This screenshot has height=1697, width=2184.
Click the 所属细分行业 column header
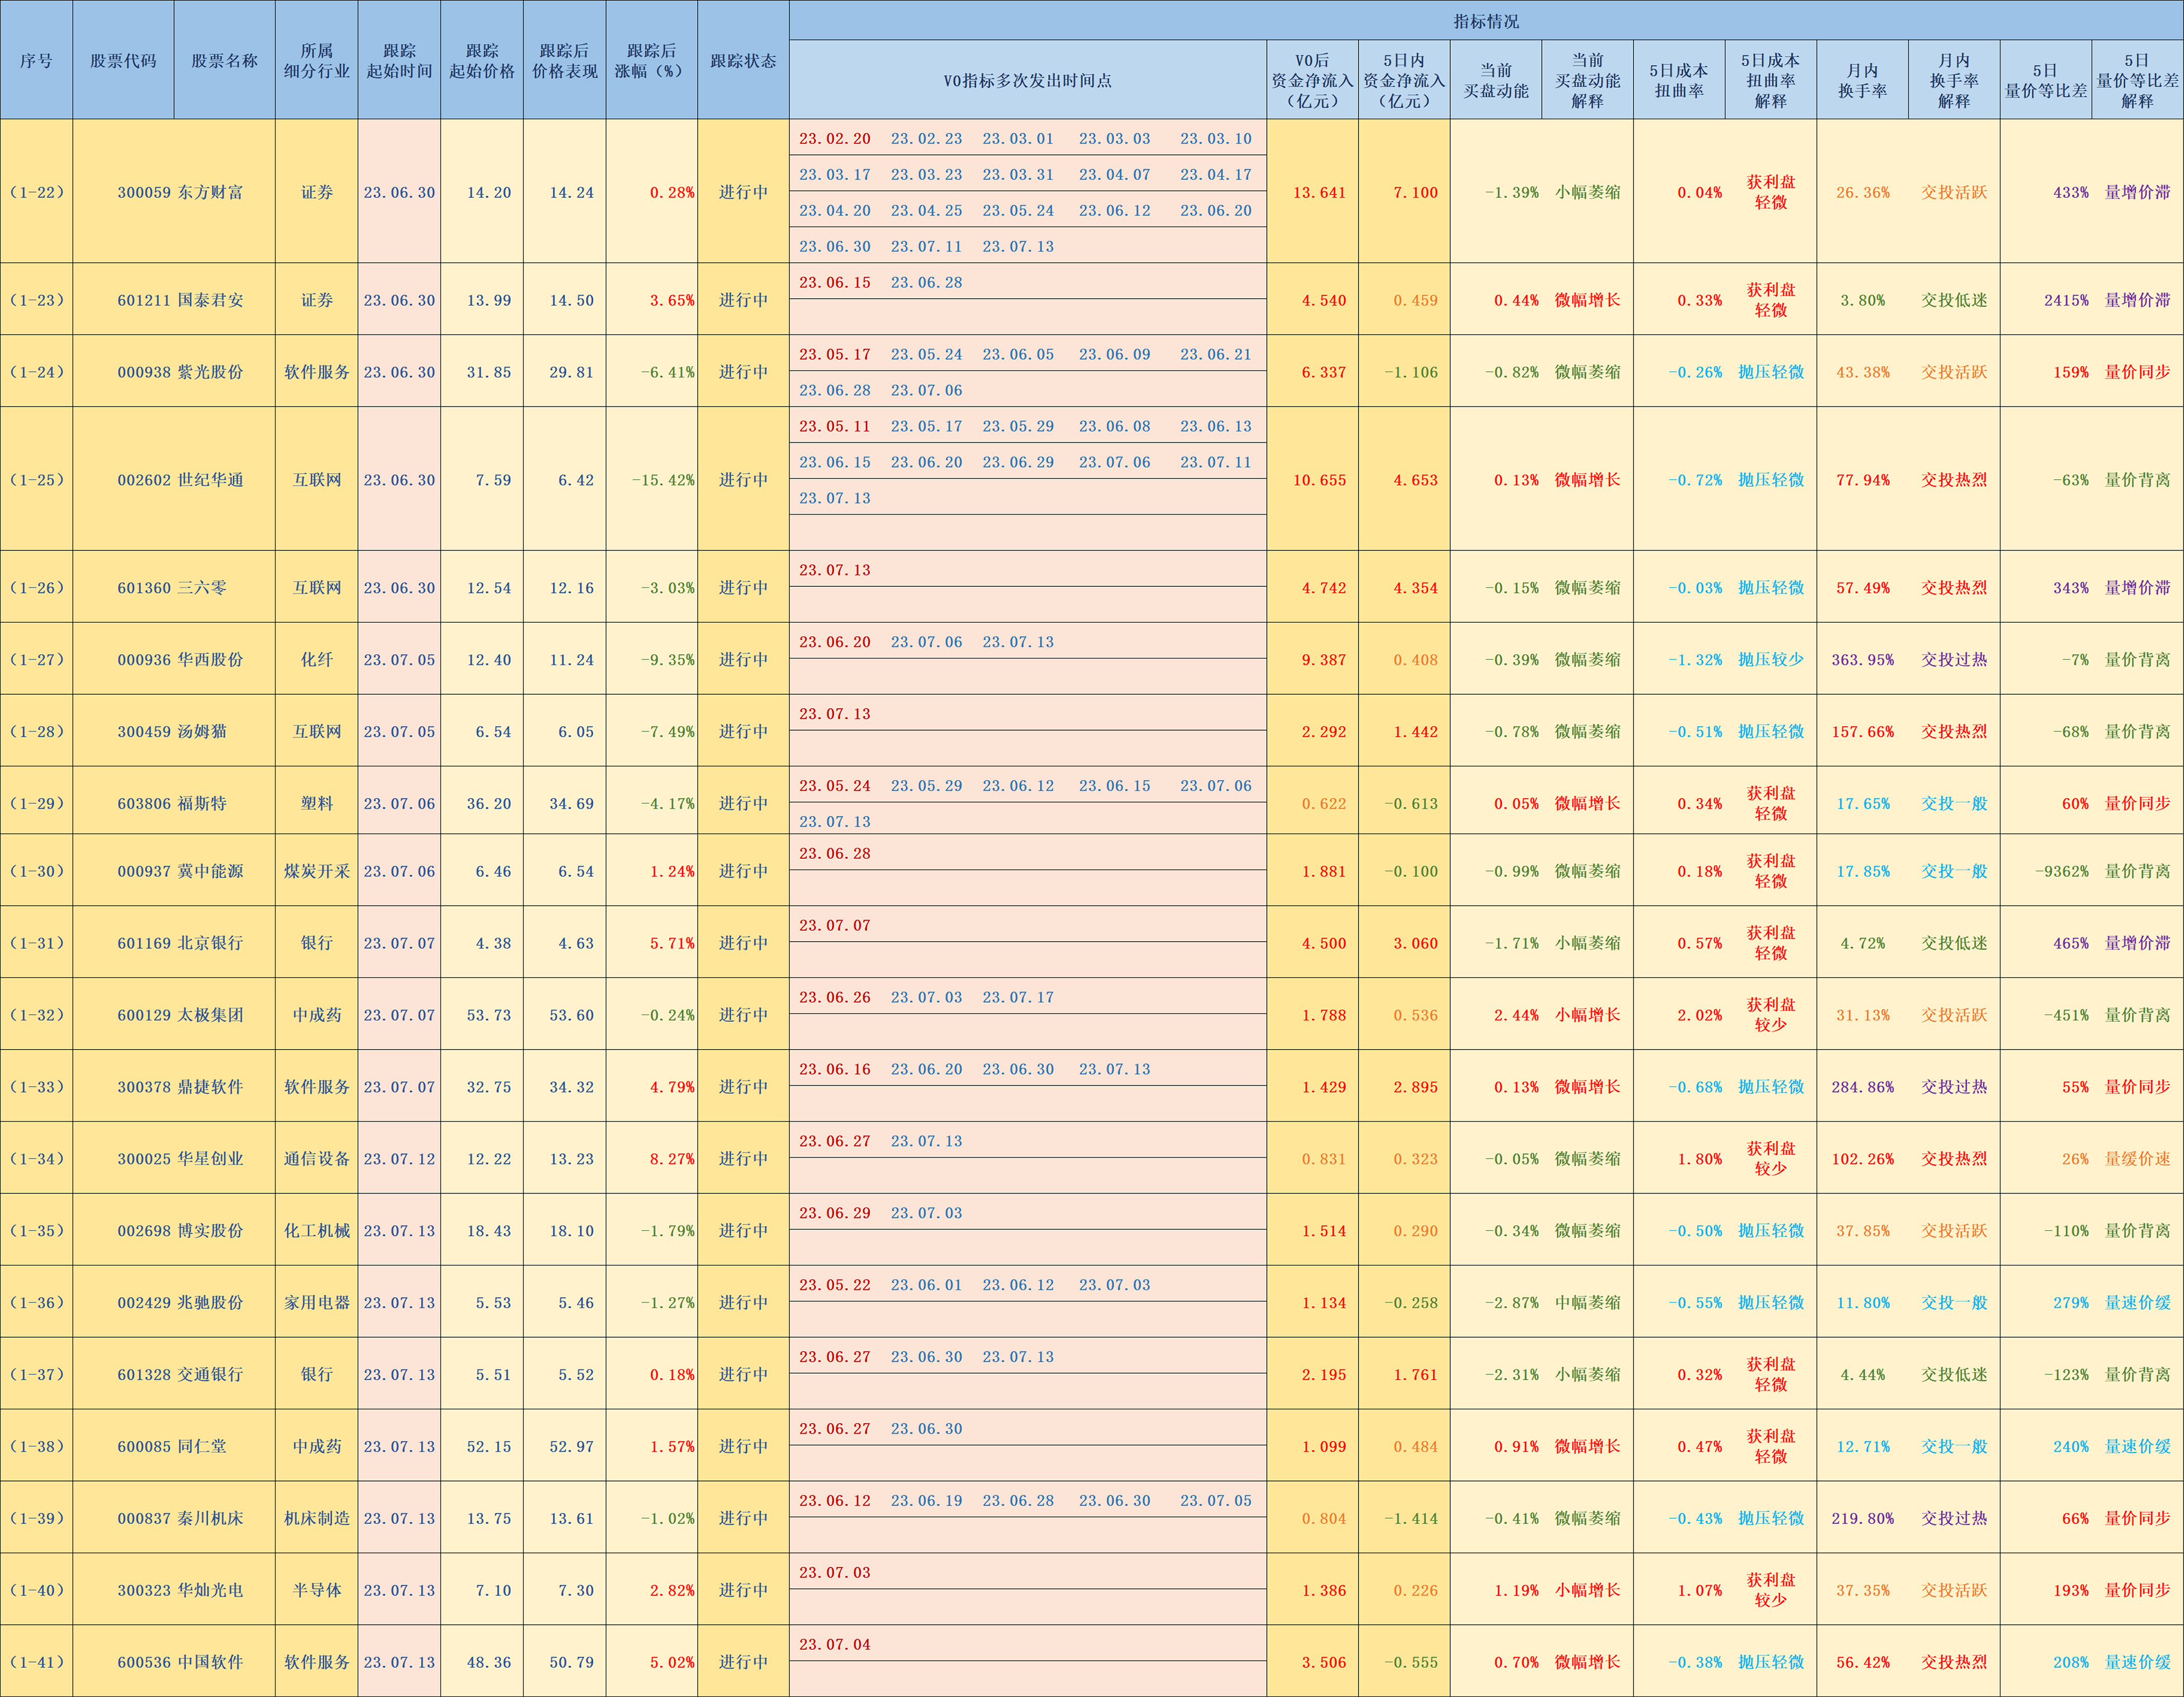coord(316,60)
